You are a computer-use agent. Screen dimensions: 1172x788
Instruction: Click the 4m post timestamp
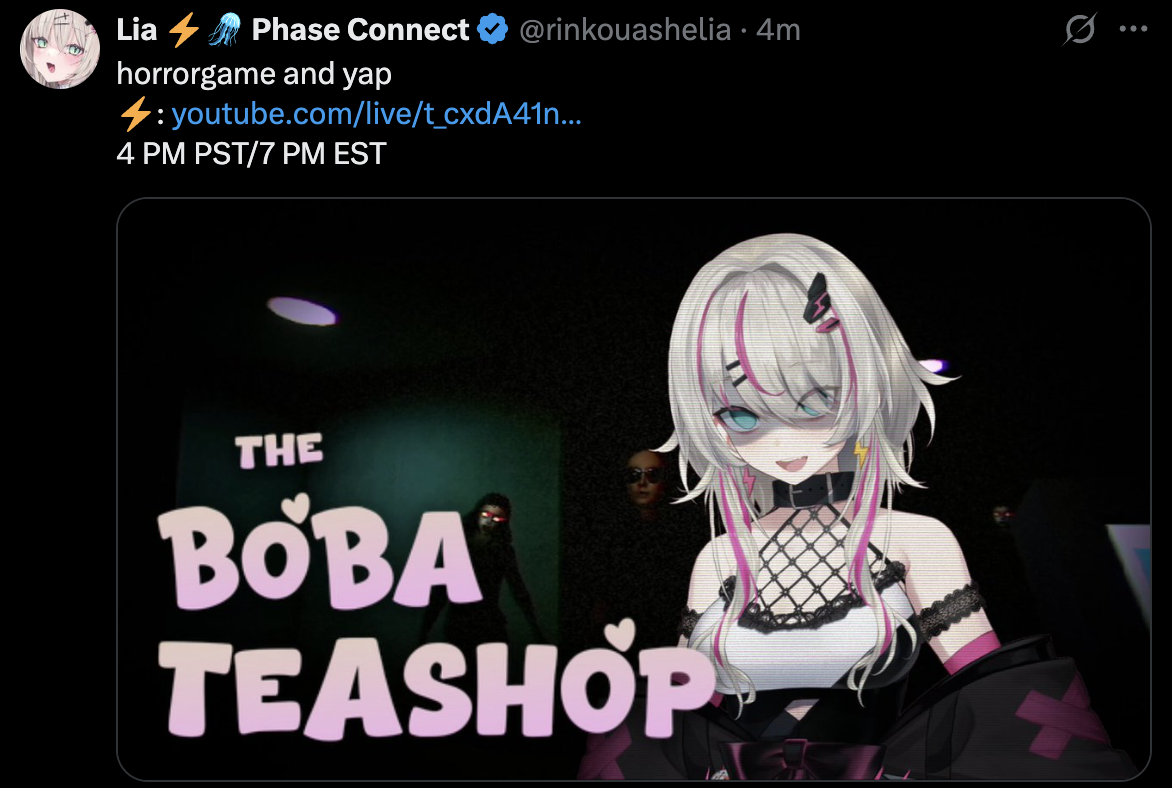click(778, 30)
